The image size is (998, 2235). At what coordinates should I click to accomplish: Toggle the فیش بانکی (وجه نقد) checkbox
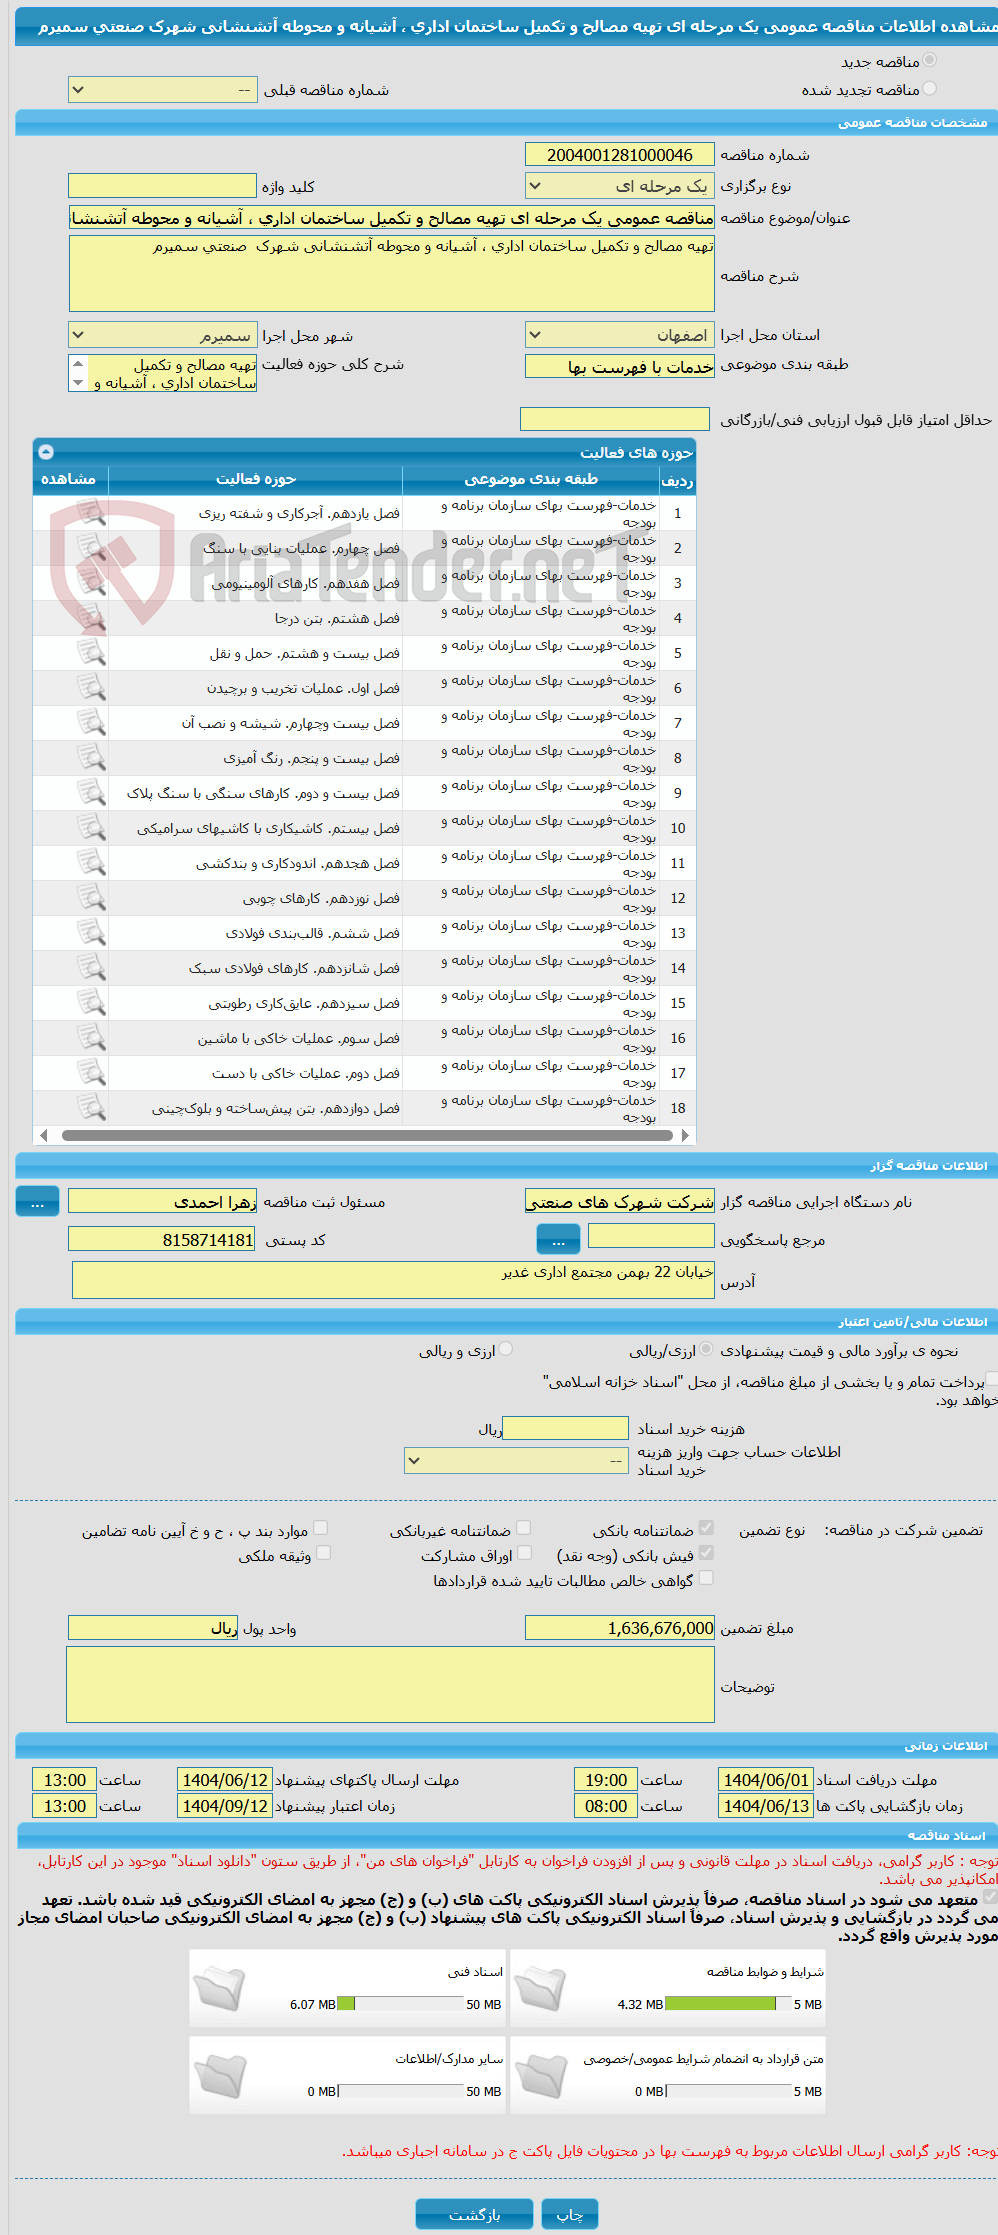pos(706,1553)
